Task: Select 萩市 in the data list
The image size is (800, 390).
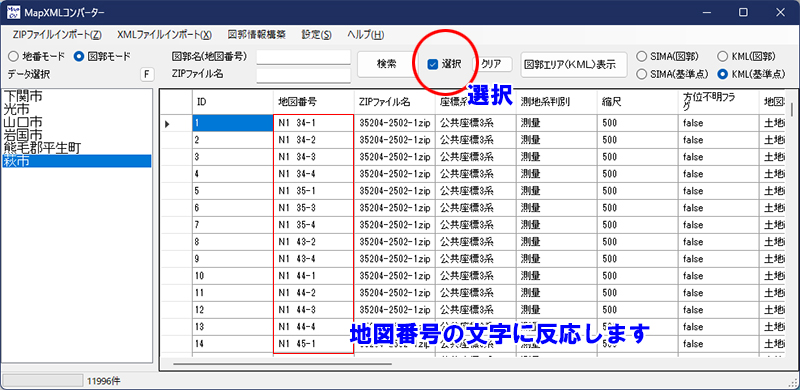Action: (77, 161)
